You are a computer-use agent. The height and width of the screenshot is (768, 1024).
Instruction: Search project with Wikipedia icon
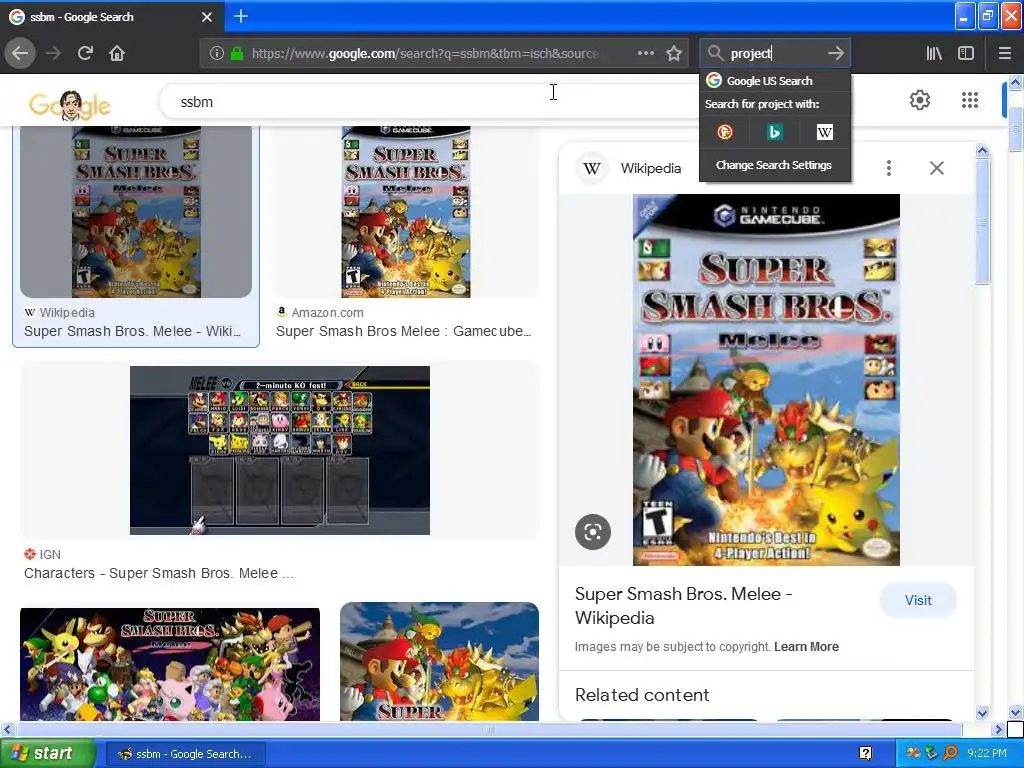[x=824, y=133]
